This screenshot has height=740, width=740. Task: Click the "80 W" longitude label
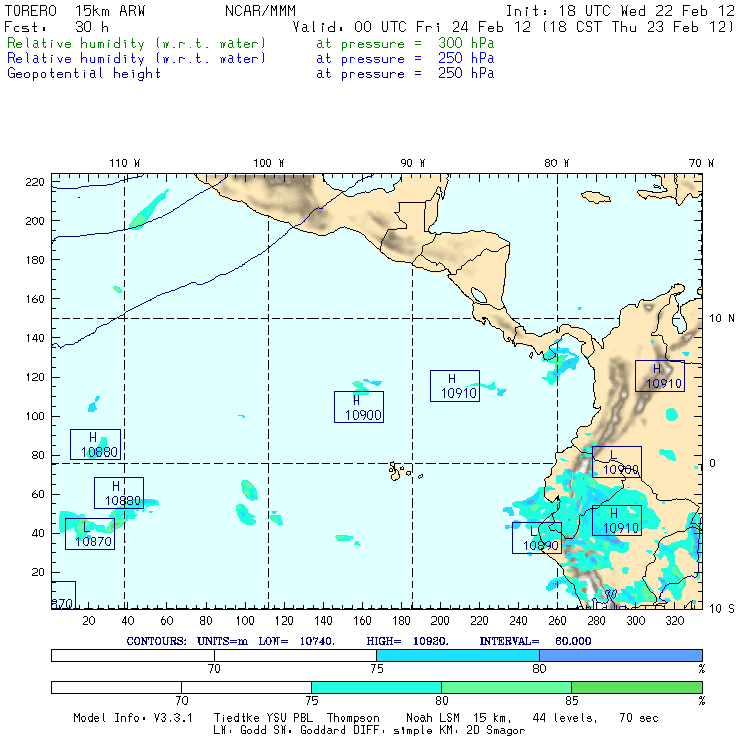tap(556, 163)
